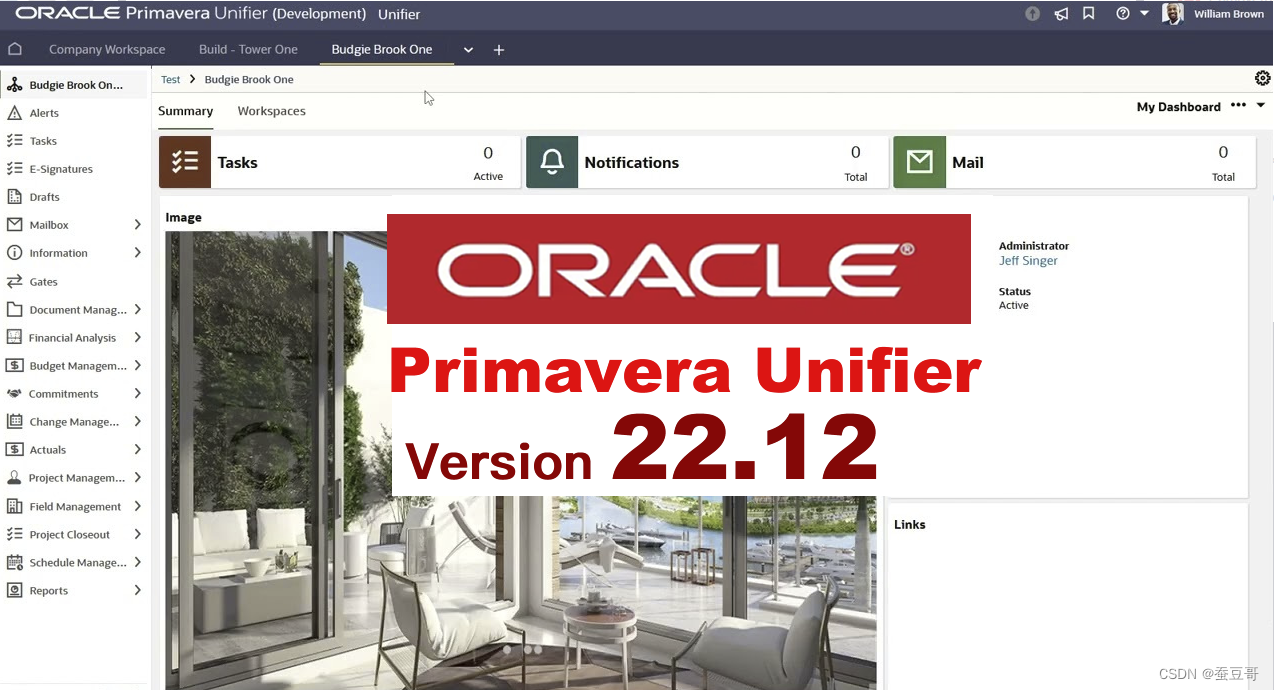1274x690 pixels.
Task: Switch to the Workspaces tab
Action: coord(271,111)
